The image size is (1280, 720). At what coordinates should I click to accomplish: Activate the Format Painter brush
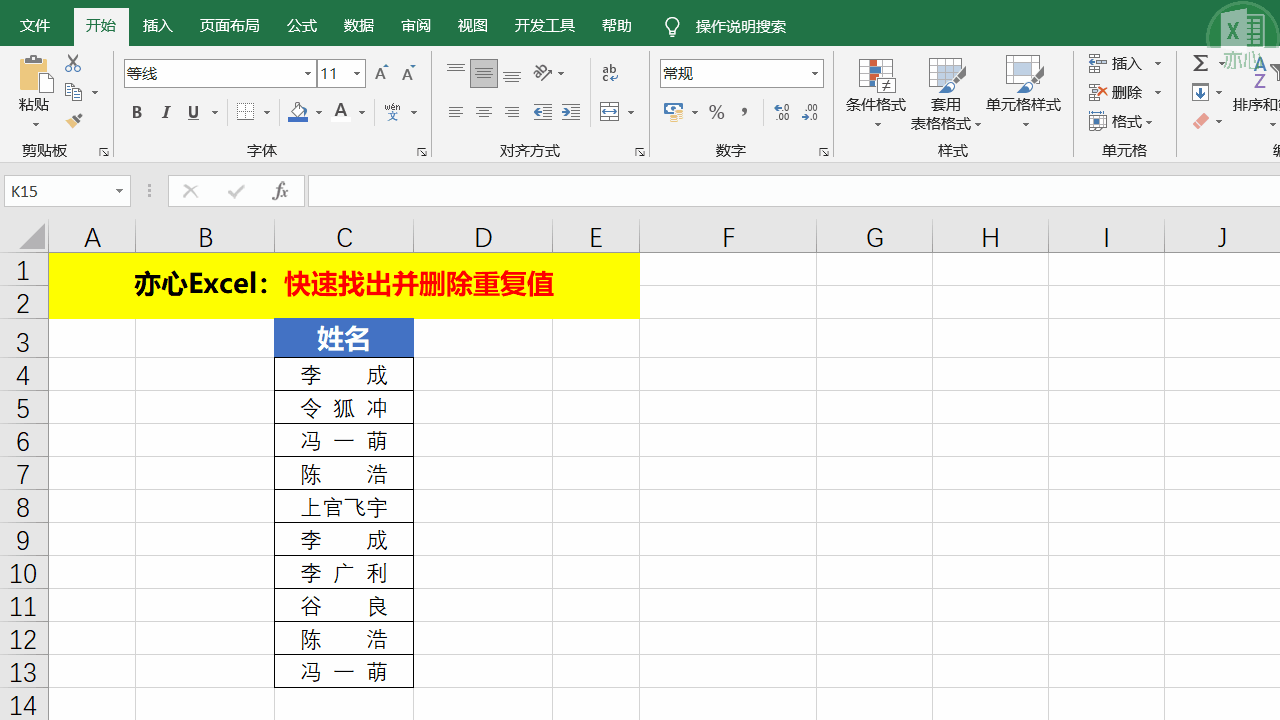tap(74, 120)
